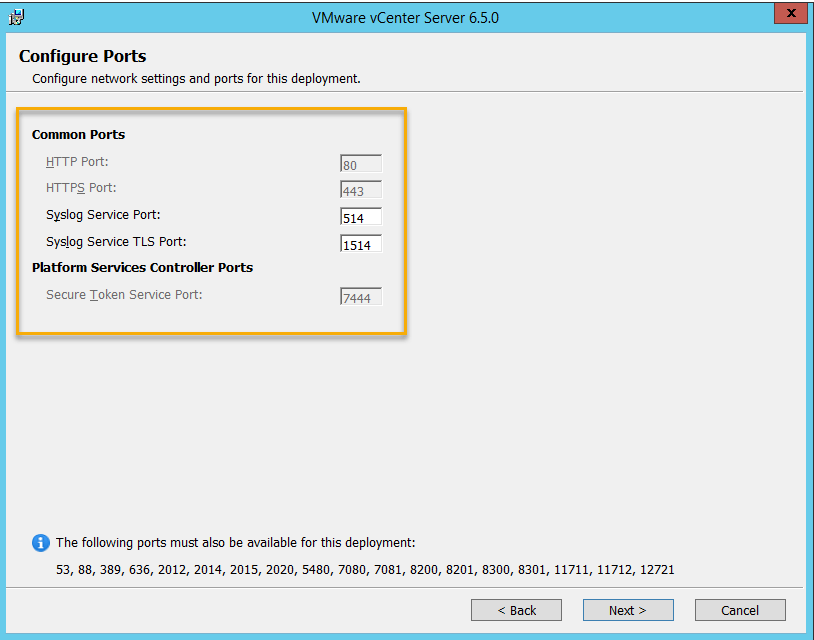Click the disabled HTTP Port field
This screenshot has width=814, height=640.
click(x=360, y=165)
